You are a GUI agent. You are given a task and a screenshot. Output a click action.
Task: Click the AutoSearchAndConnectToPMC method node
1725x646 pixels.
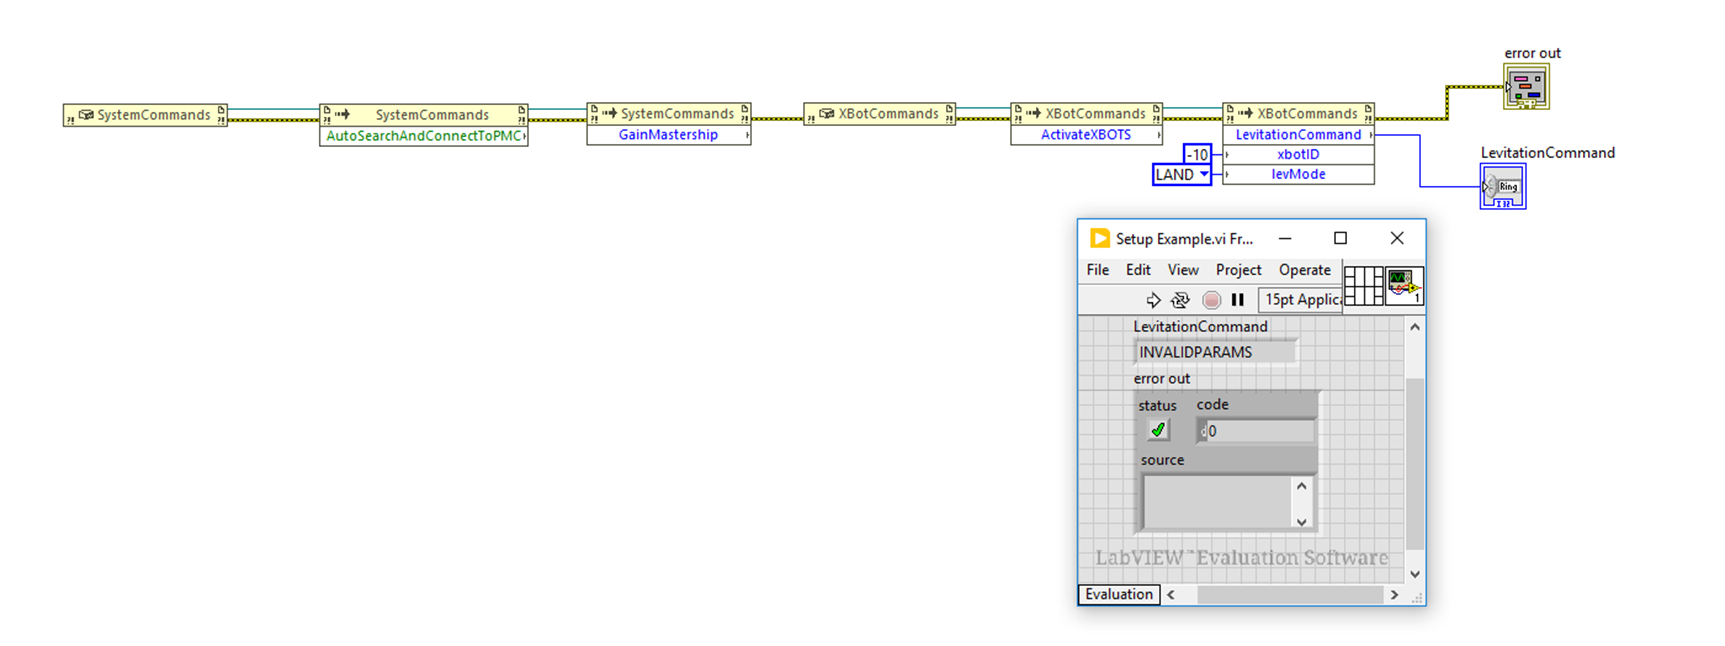423,136
